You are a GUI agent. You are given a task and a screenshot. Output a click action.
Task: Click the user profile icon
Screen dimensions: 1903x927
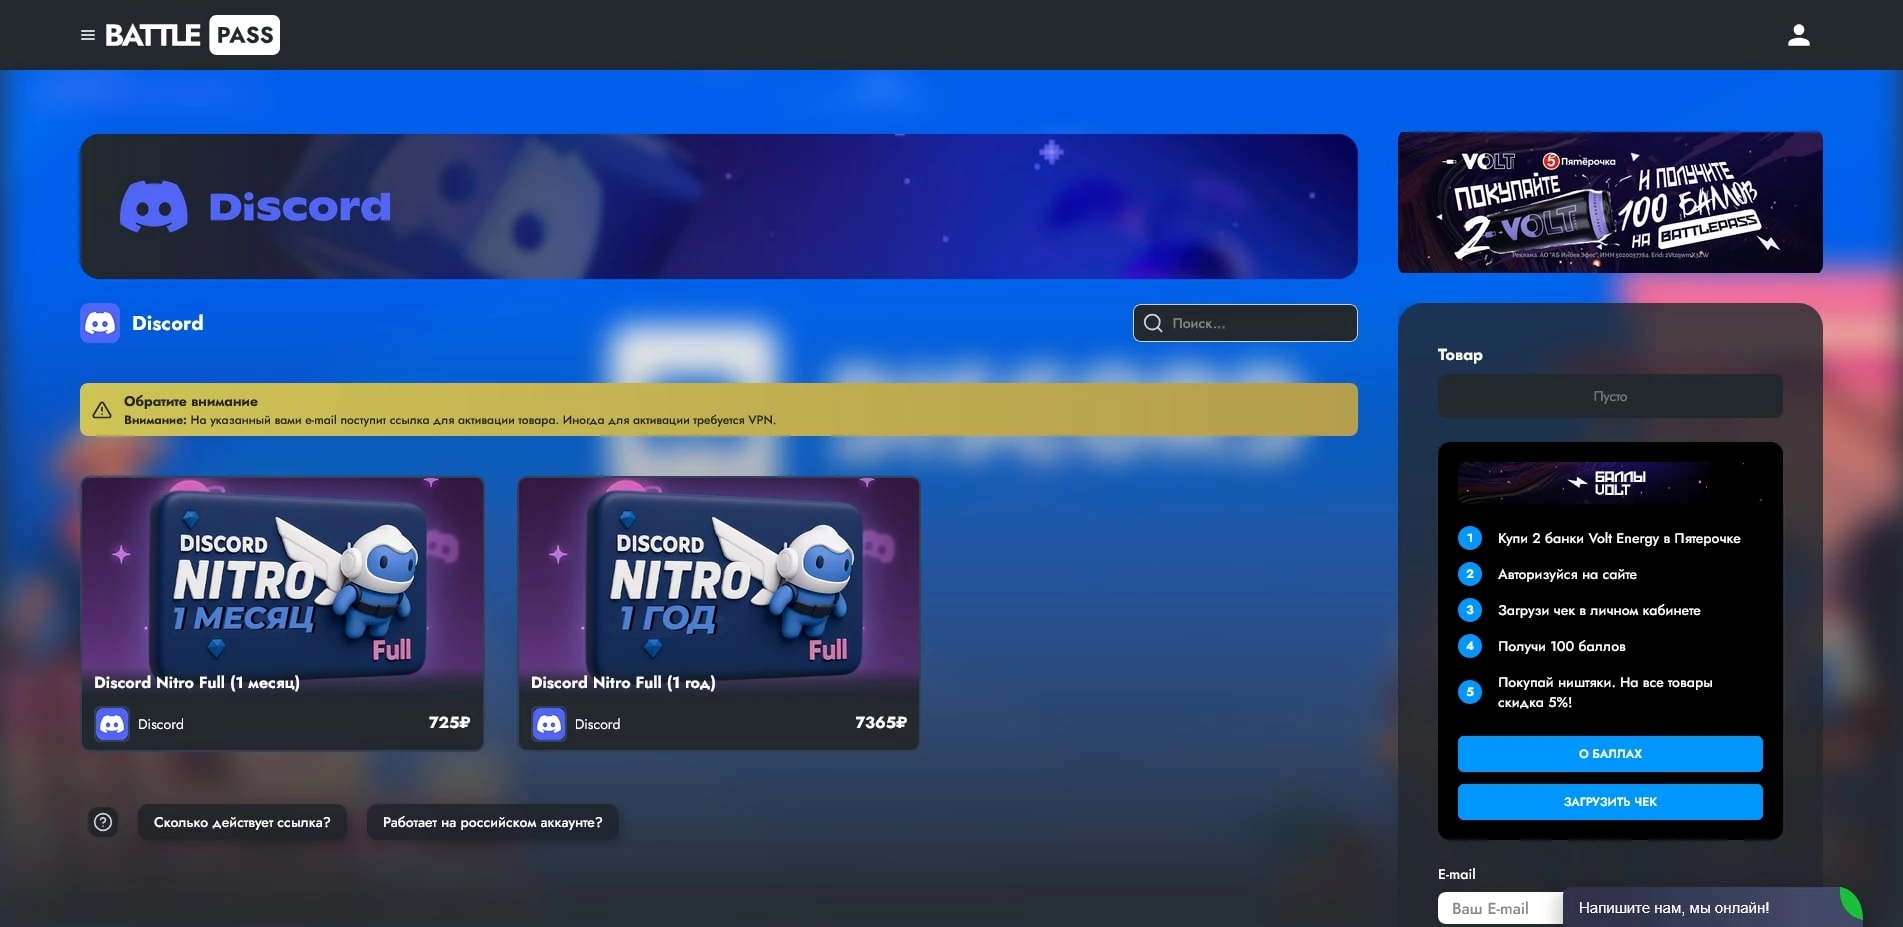click(x=1798, y=35)
